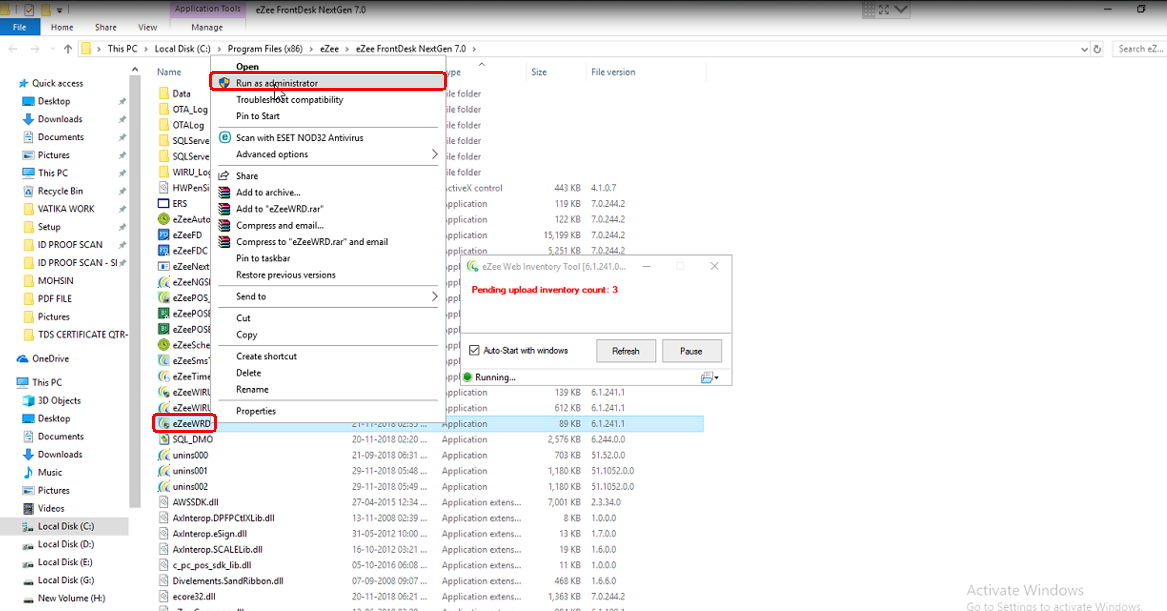Screen dimensions: 1167x611
Task: Click the green Running status indicator
Action: (x=468, y=377)
